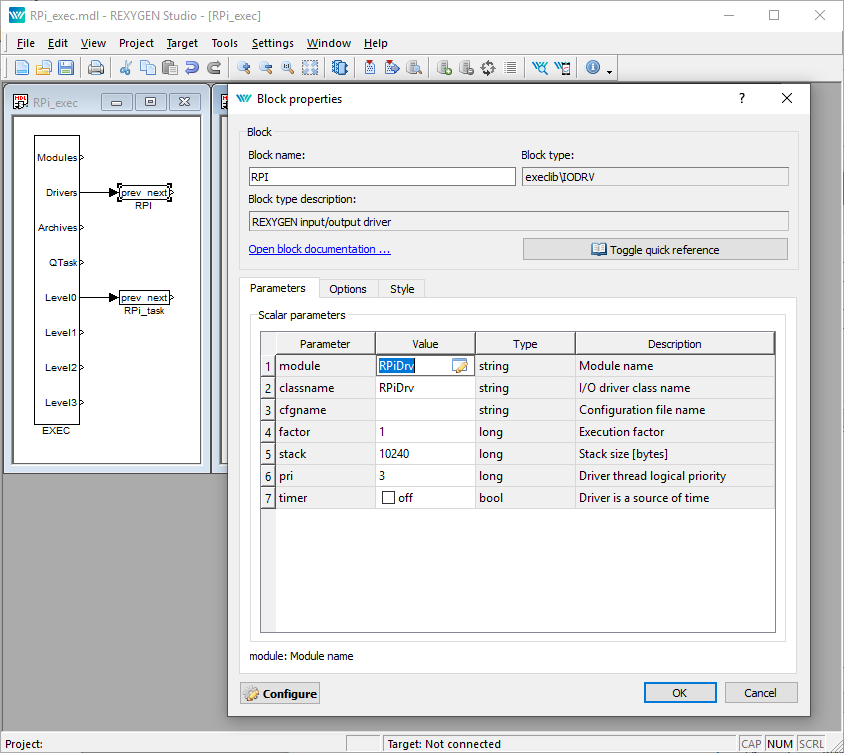Confirm dialog with OK button
The image size is (844, 753).
[680, 693]
